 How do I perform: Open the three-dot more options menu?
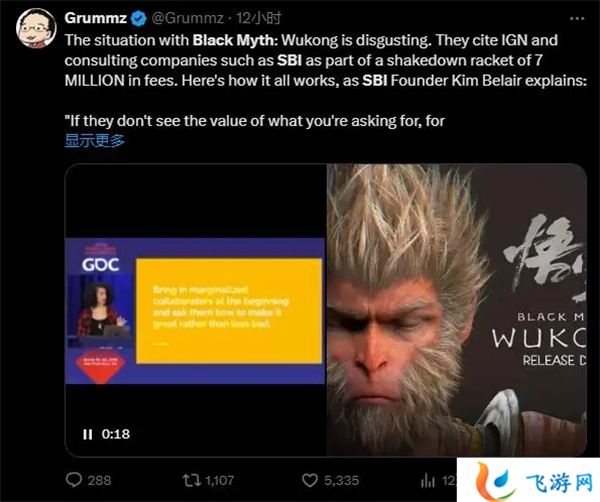click(x=577, y=18)
